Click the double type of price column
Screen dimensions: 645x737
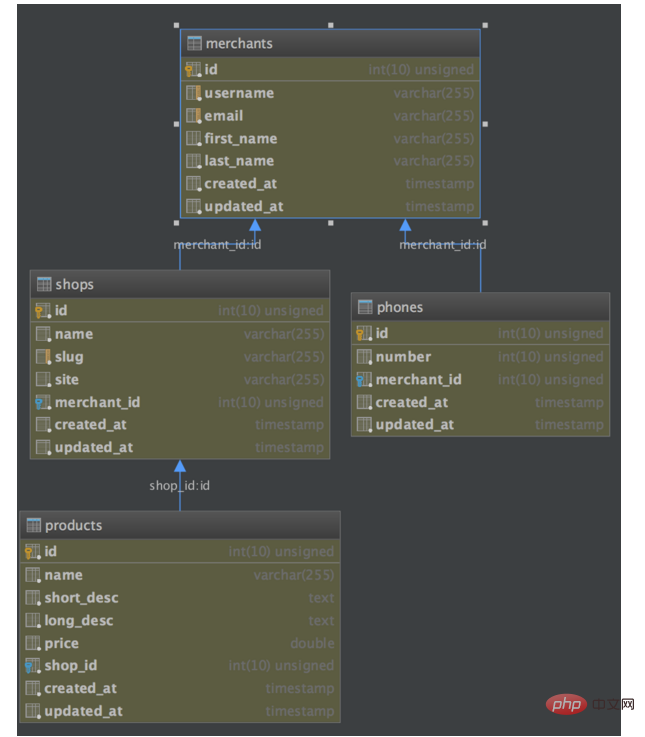[313, 643]
